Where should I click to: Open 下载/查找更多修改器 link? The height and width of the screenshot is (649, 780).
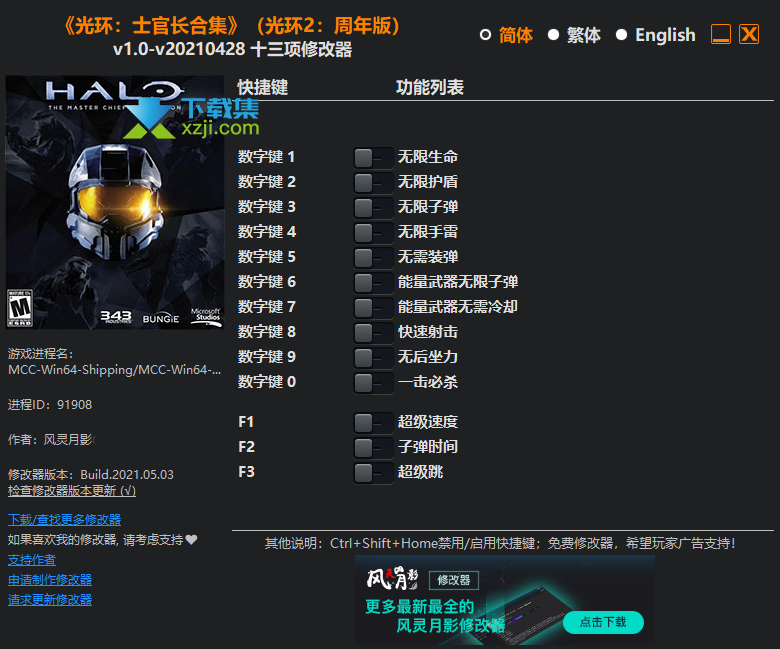(x=64, y=520)
